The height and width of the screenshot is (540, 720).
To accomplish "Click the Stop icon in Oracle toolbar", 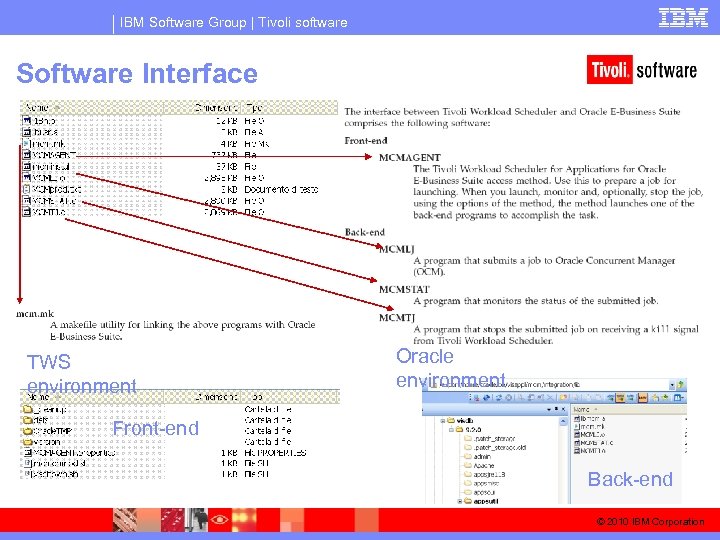I will click(508, 398).
